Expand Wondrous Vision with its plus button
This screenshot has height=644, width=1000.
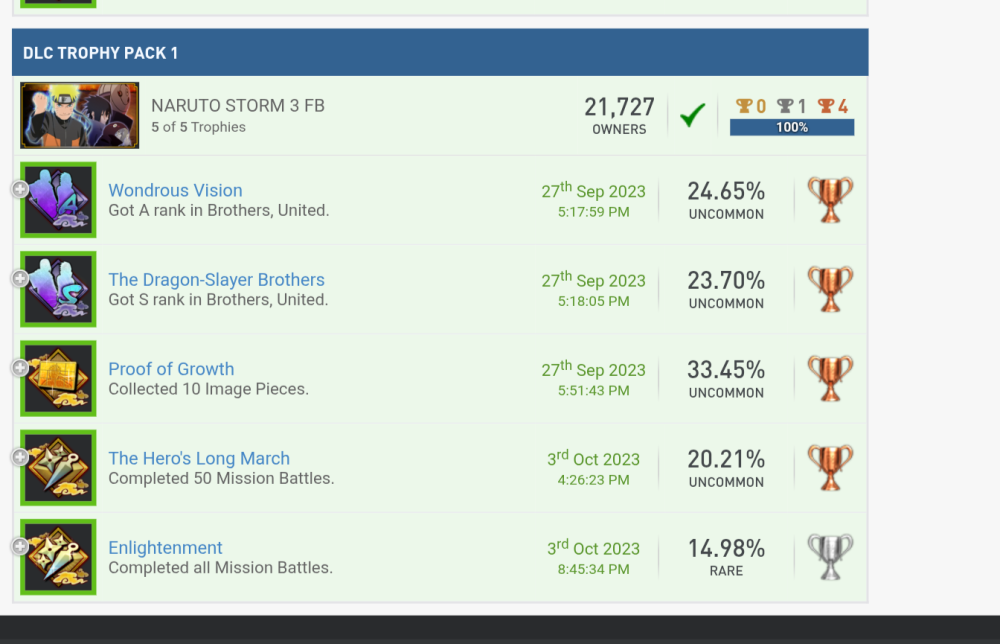pyautogui.click(x=20, y=189)
